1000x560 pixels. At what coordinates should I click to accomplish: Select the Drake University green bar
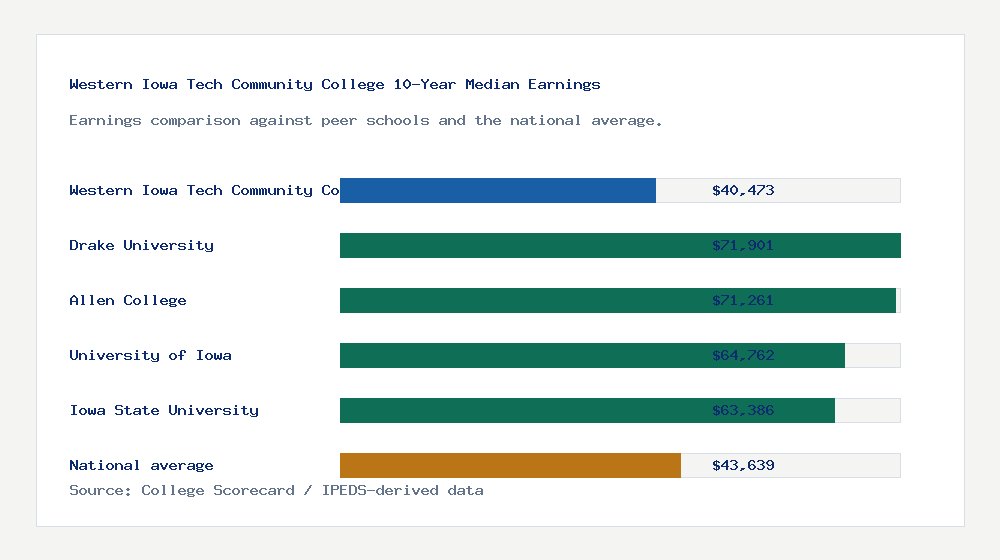coord(620,246)
